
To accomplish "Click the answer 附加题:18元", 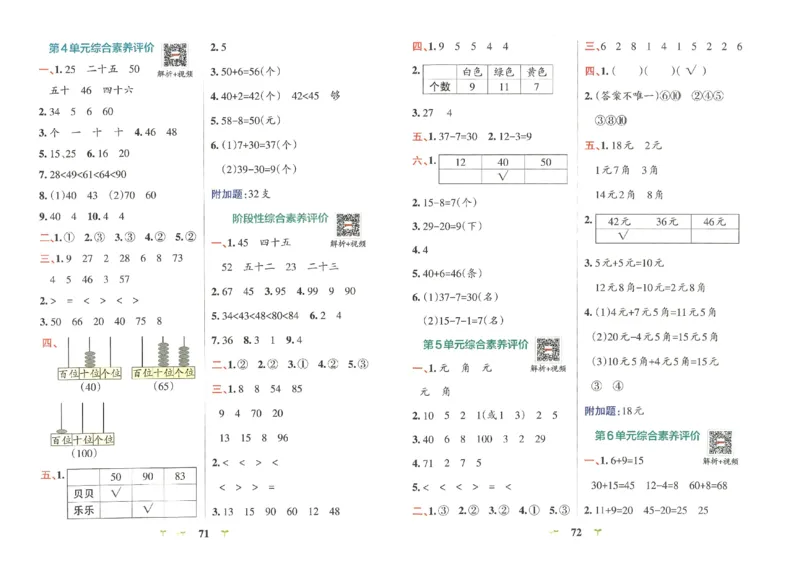I will (x=614, y=411).
